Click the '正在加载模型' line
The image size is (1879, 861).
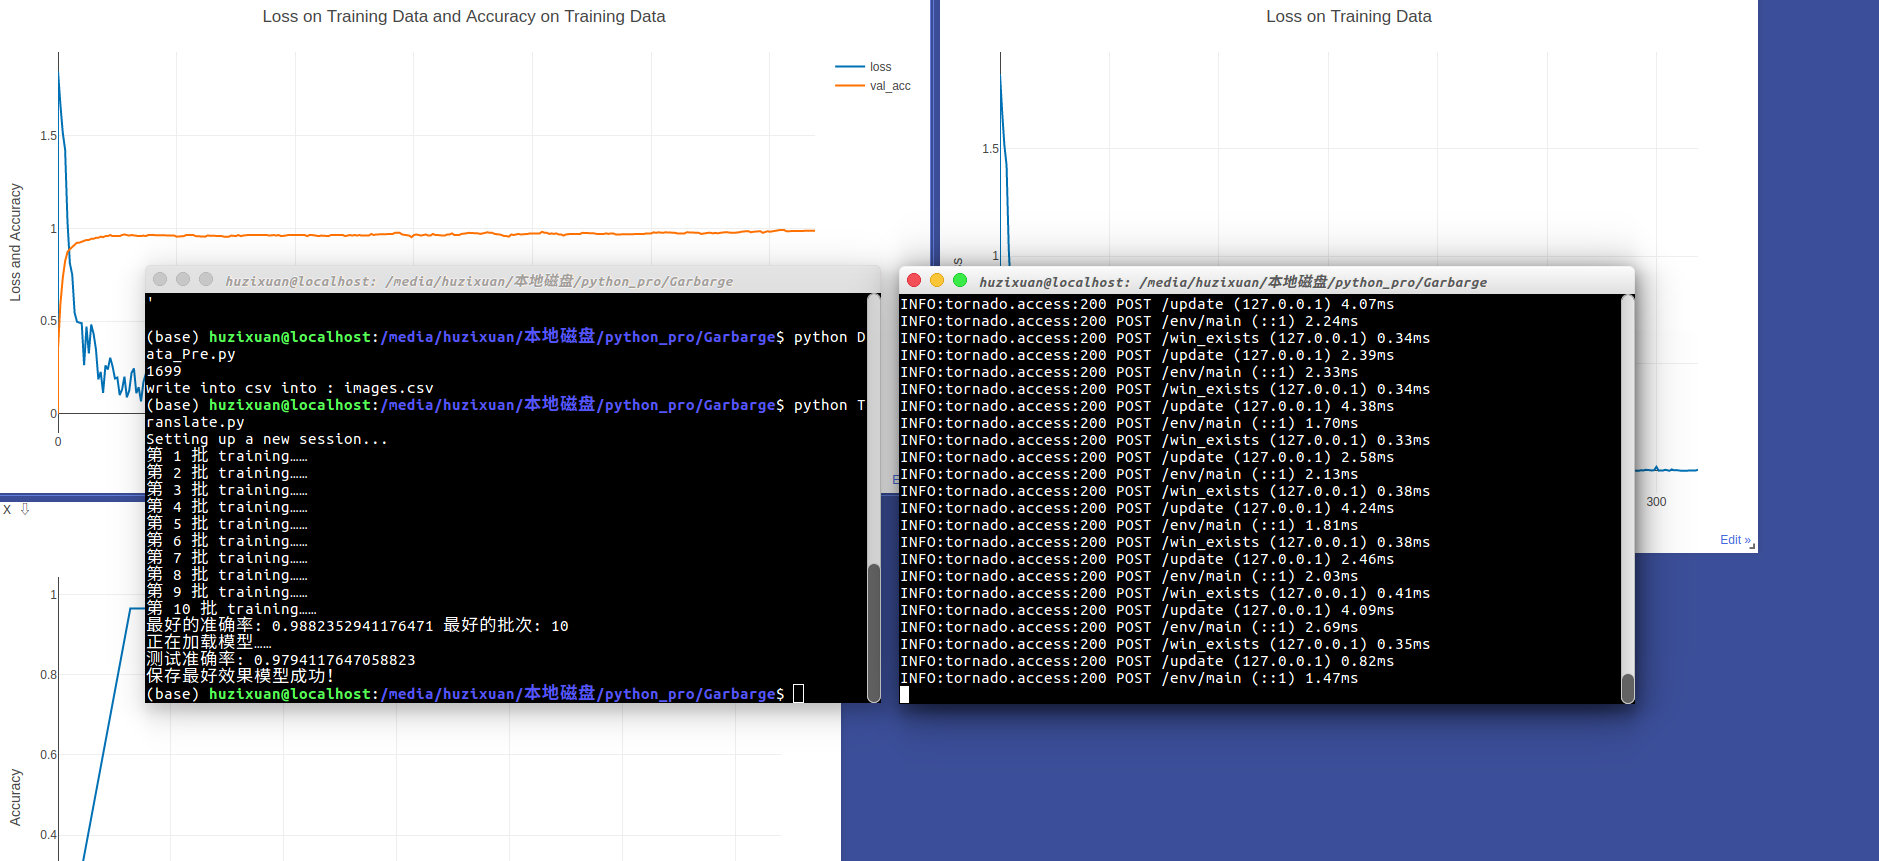pyautogui.click(x=209, y=643)
